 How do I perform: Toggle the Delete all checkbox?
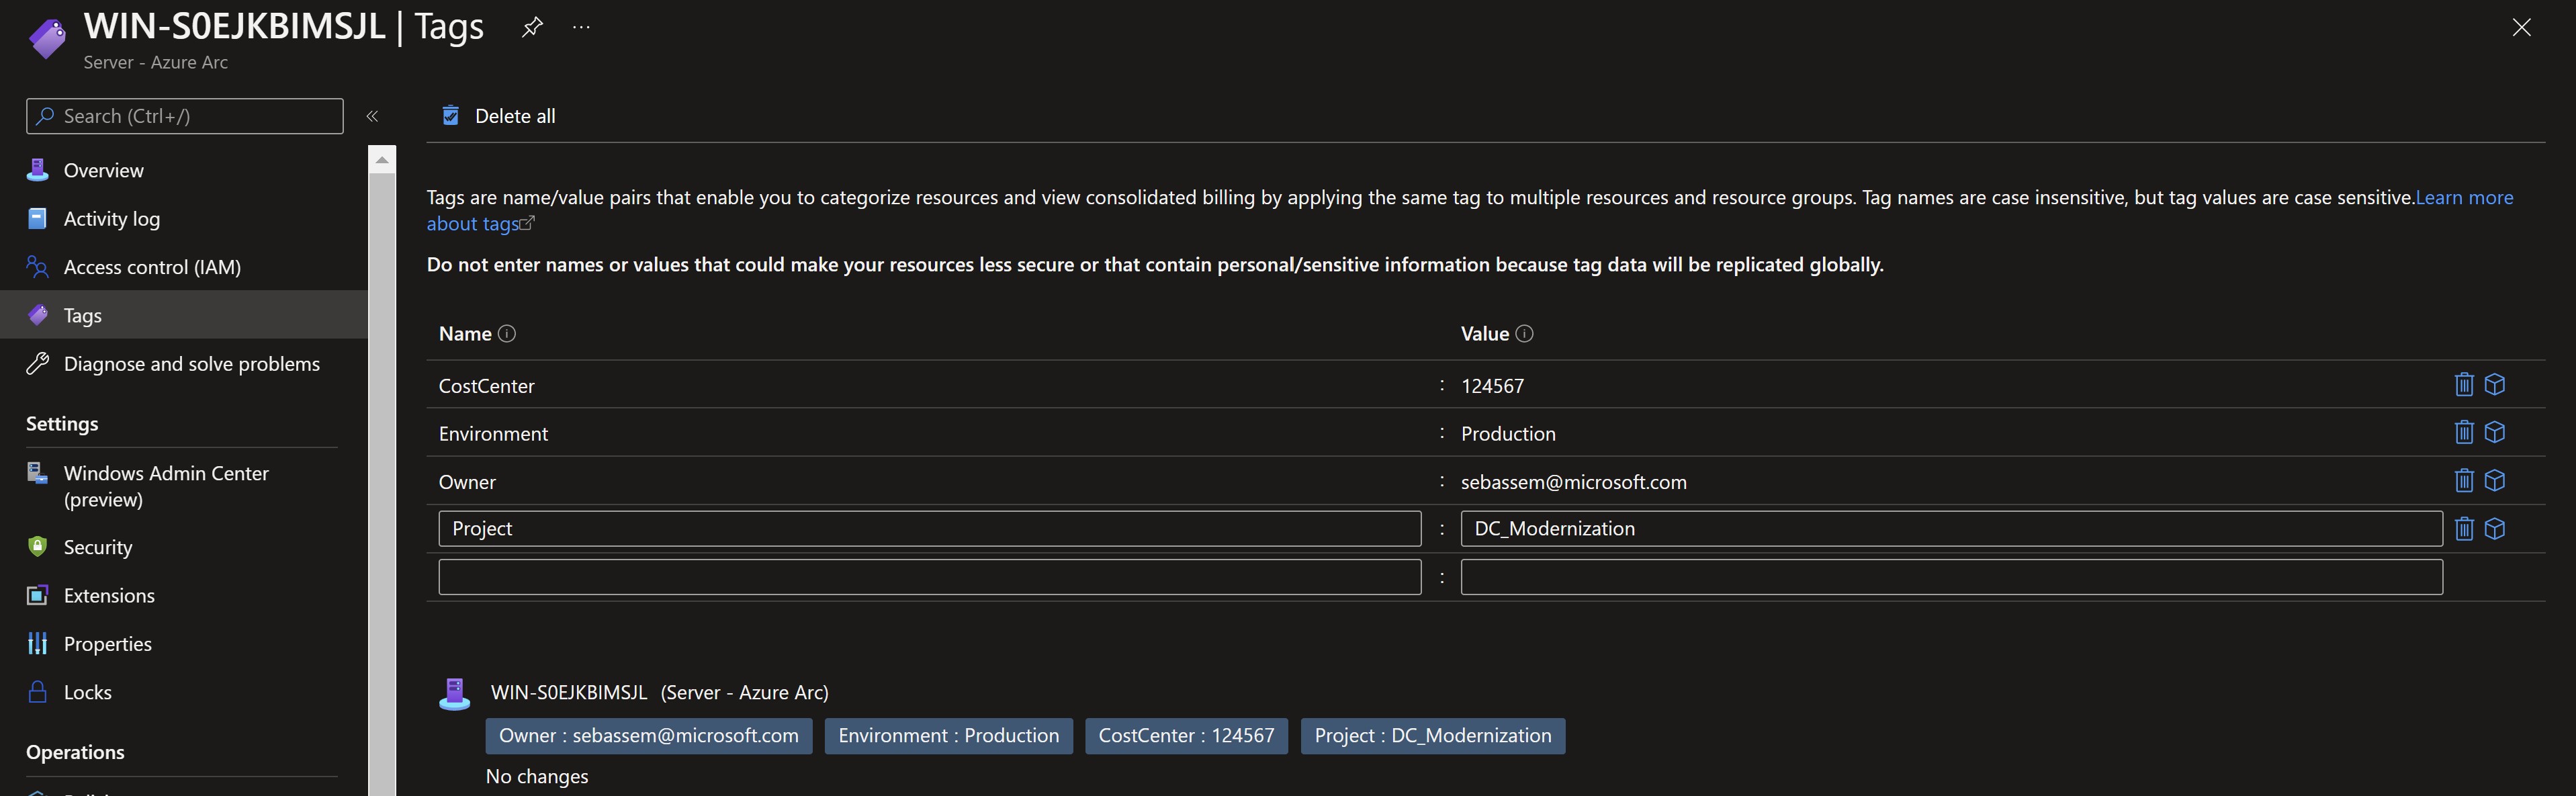[x=445, y=115]
